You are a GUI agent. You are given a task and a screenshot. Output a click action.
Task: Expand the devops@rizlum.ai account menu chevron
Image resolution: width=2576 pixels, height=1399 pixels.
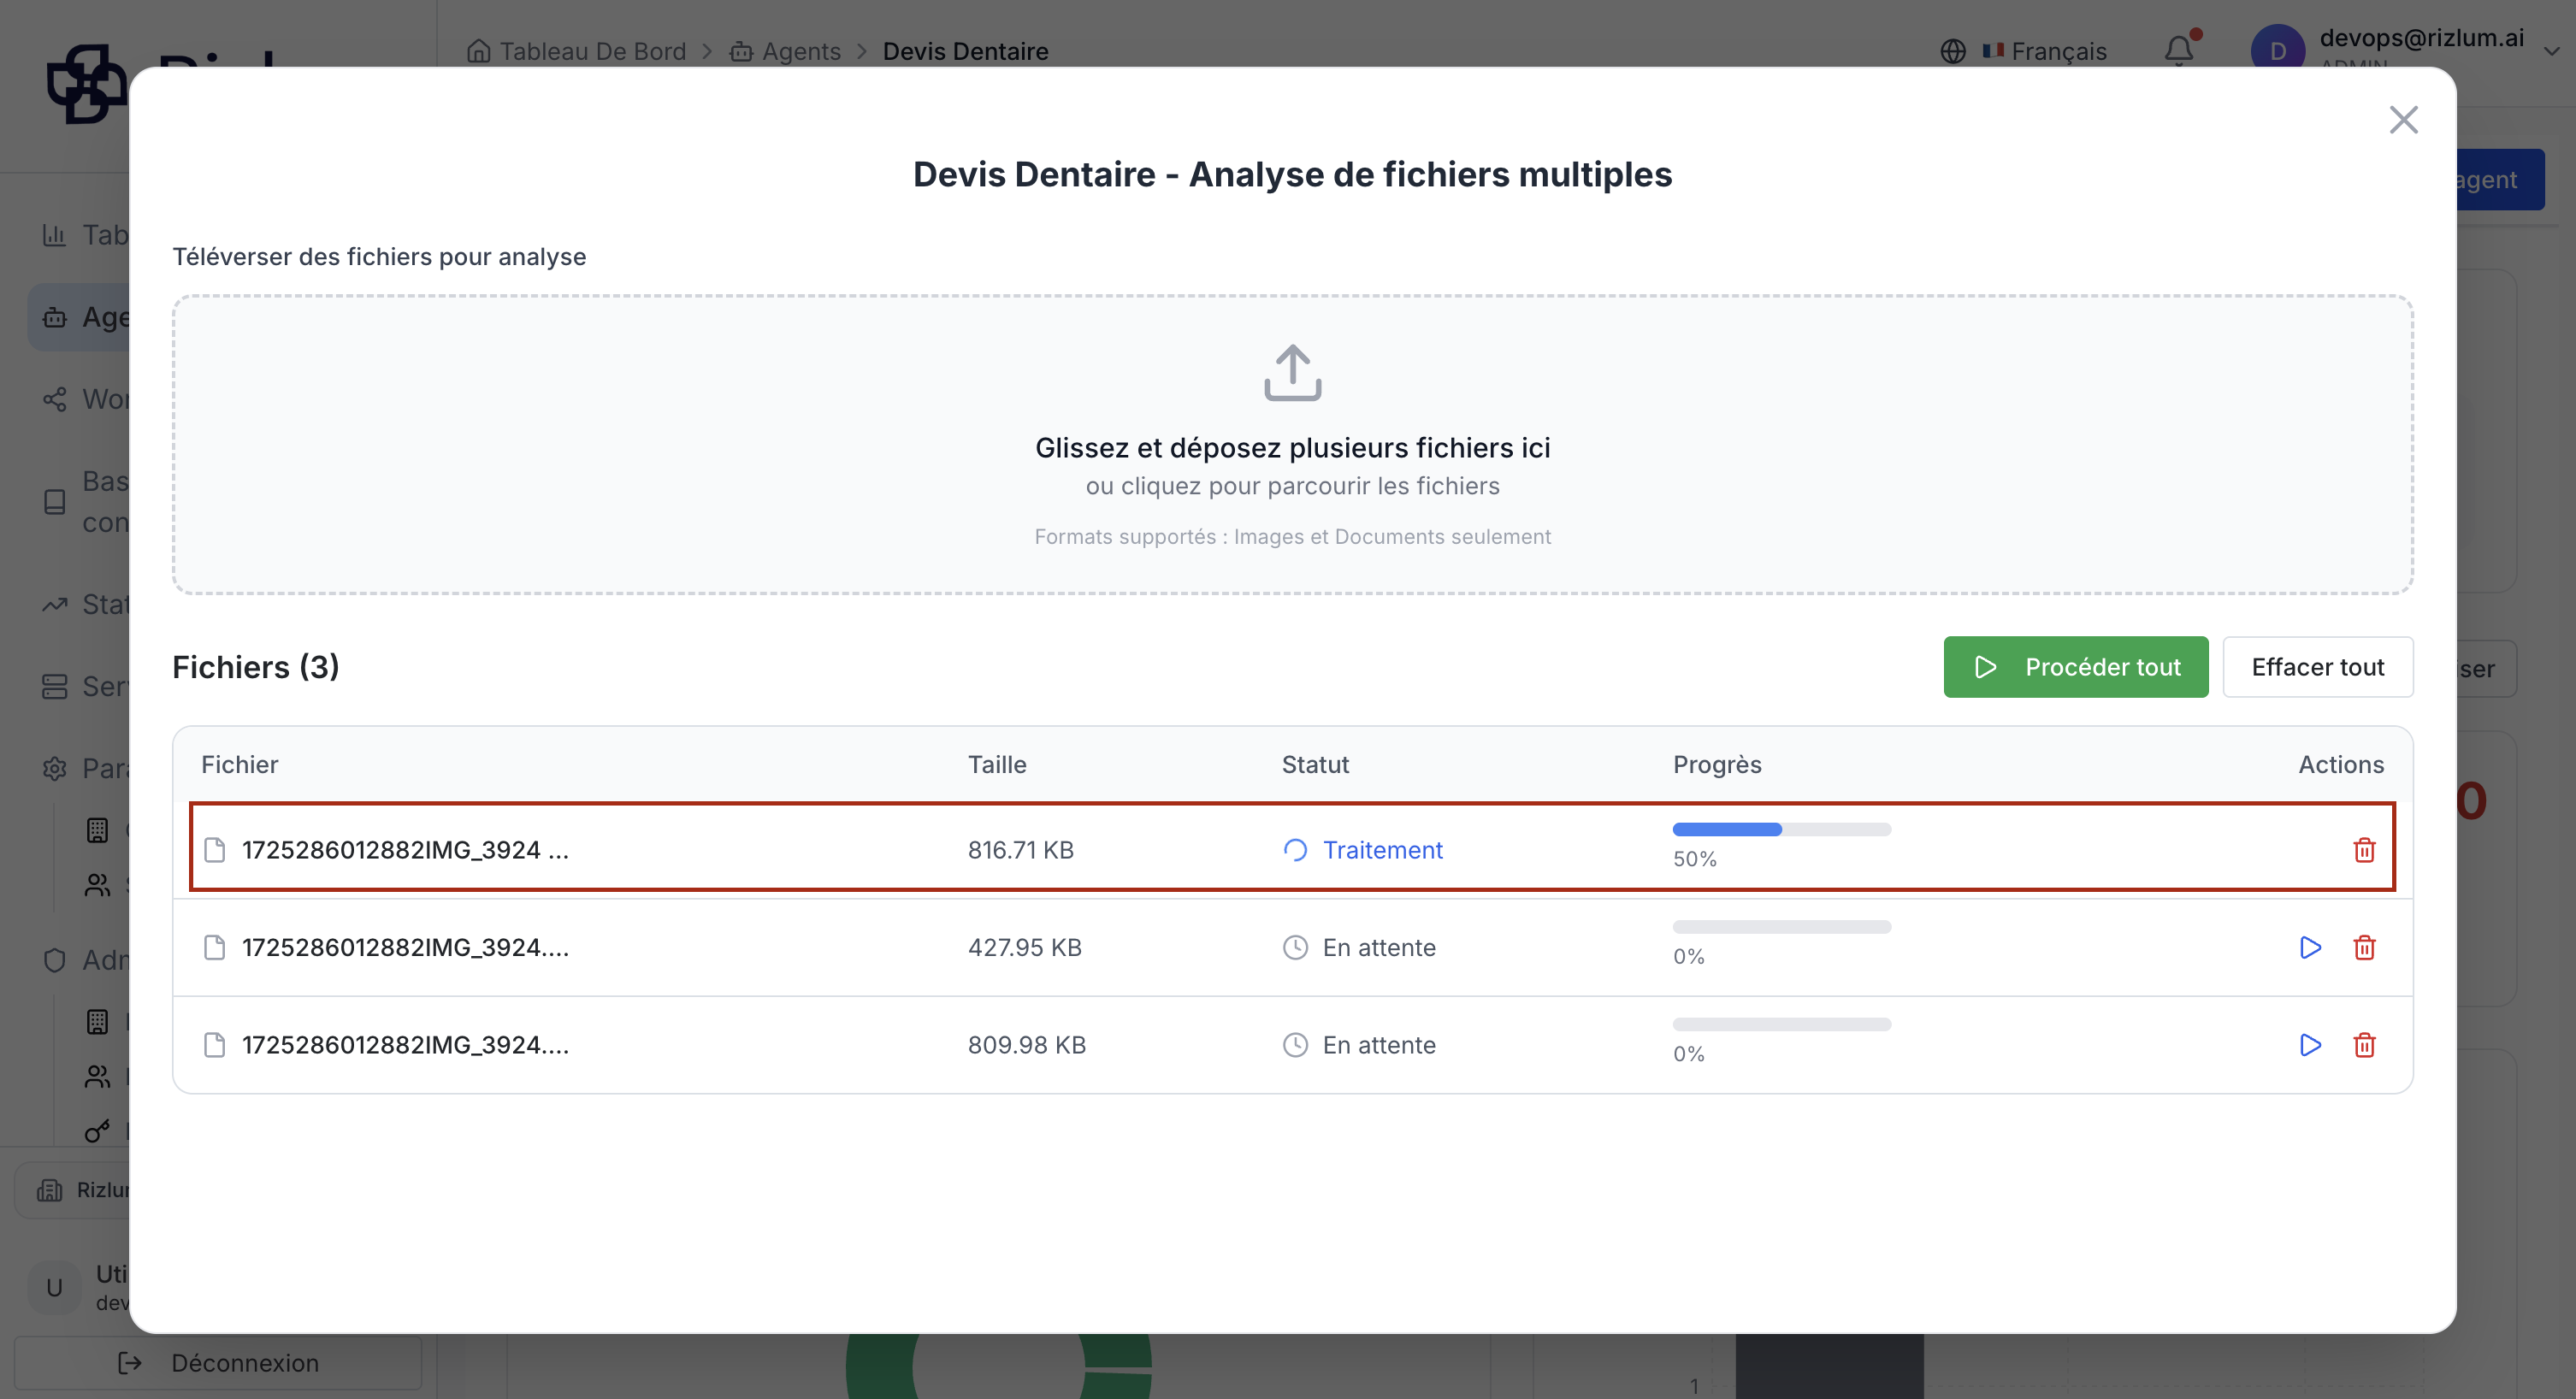click(x=2552, y=51)
